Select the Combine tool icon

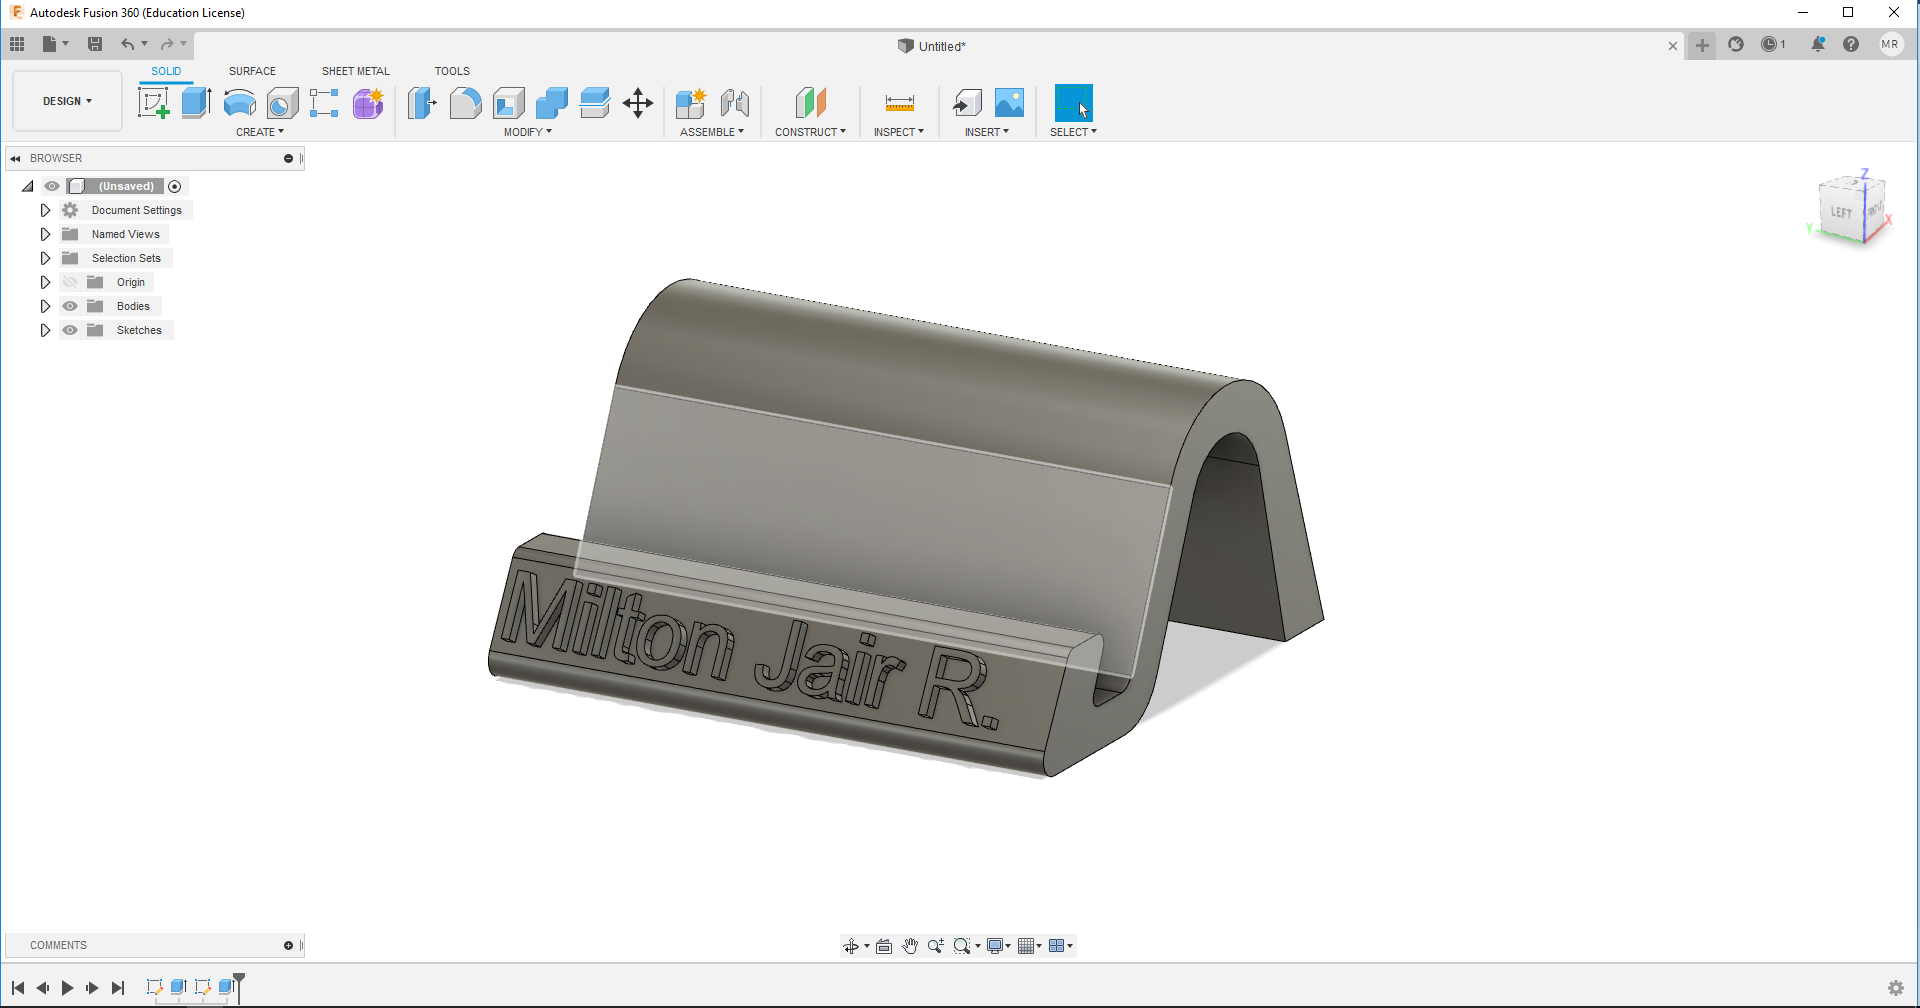[551, 103]
